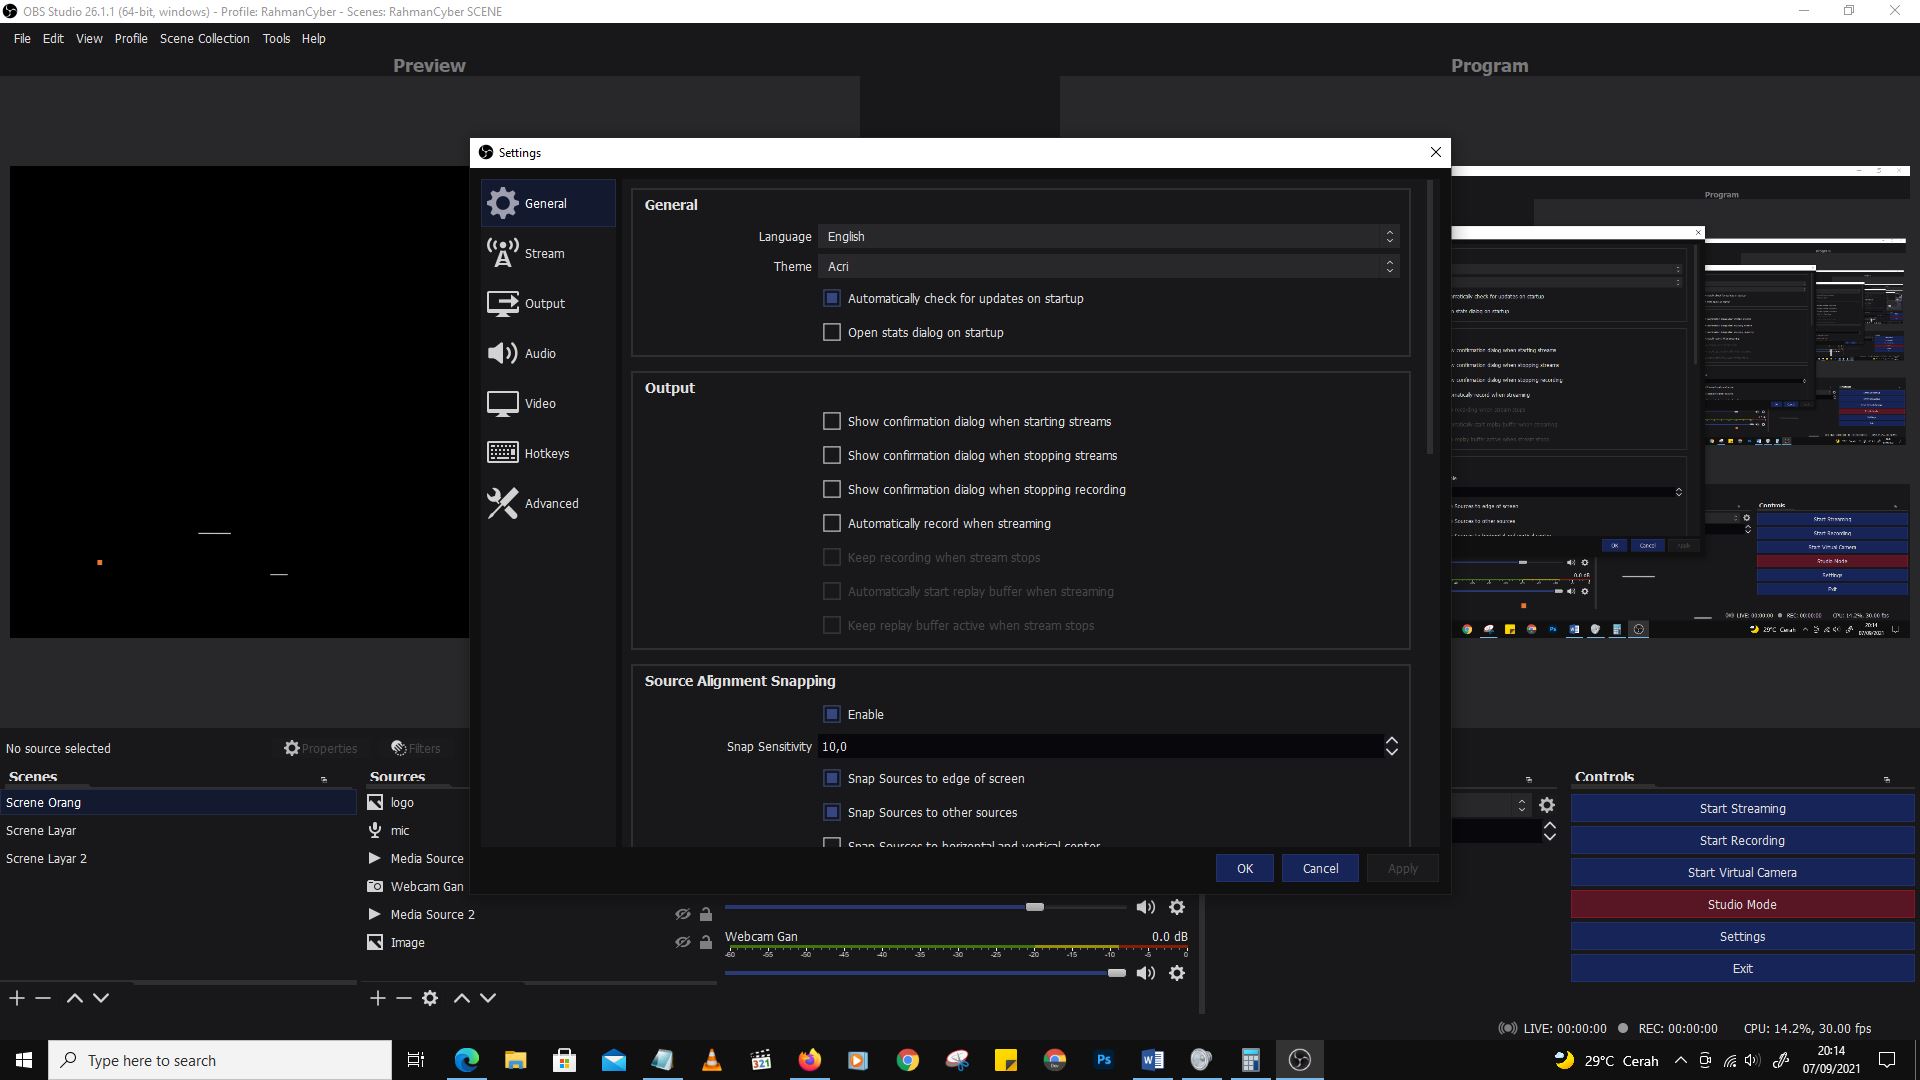Click the Advanced settings icon in sidebar
1920x1080 pixels.
(x=501, y=502)
